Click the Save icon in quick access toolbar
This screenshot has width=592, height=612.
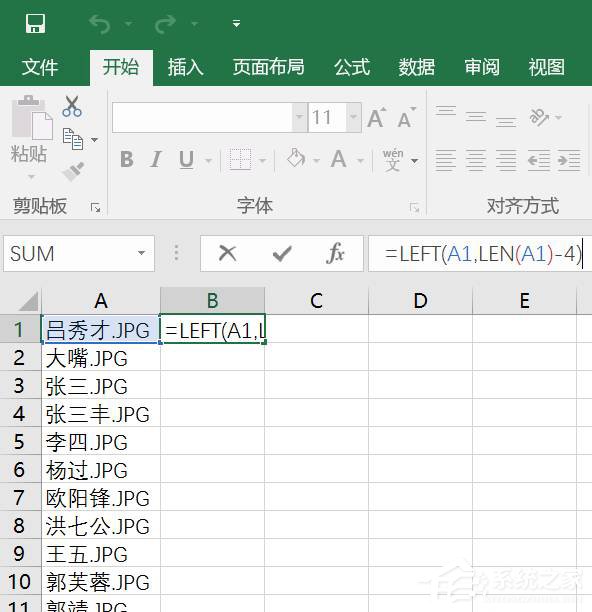tap(36, 23)
